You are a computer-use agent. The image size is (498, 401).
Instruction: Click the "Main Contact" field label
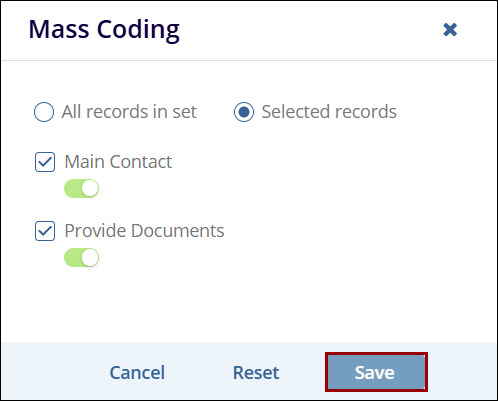point(118,162)
